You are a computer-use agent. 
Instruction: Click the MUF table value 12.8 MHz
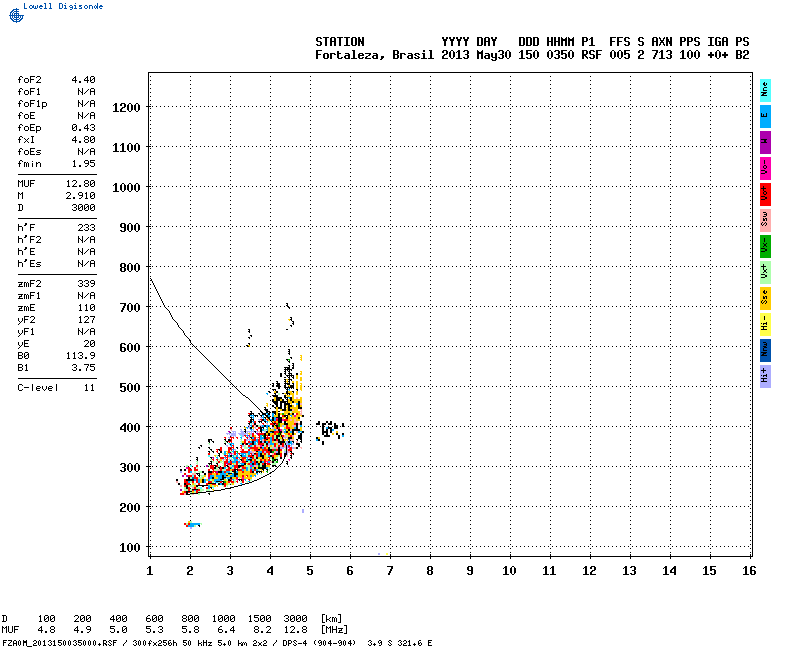pyautogui.click(x=295, y=630)
